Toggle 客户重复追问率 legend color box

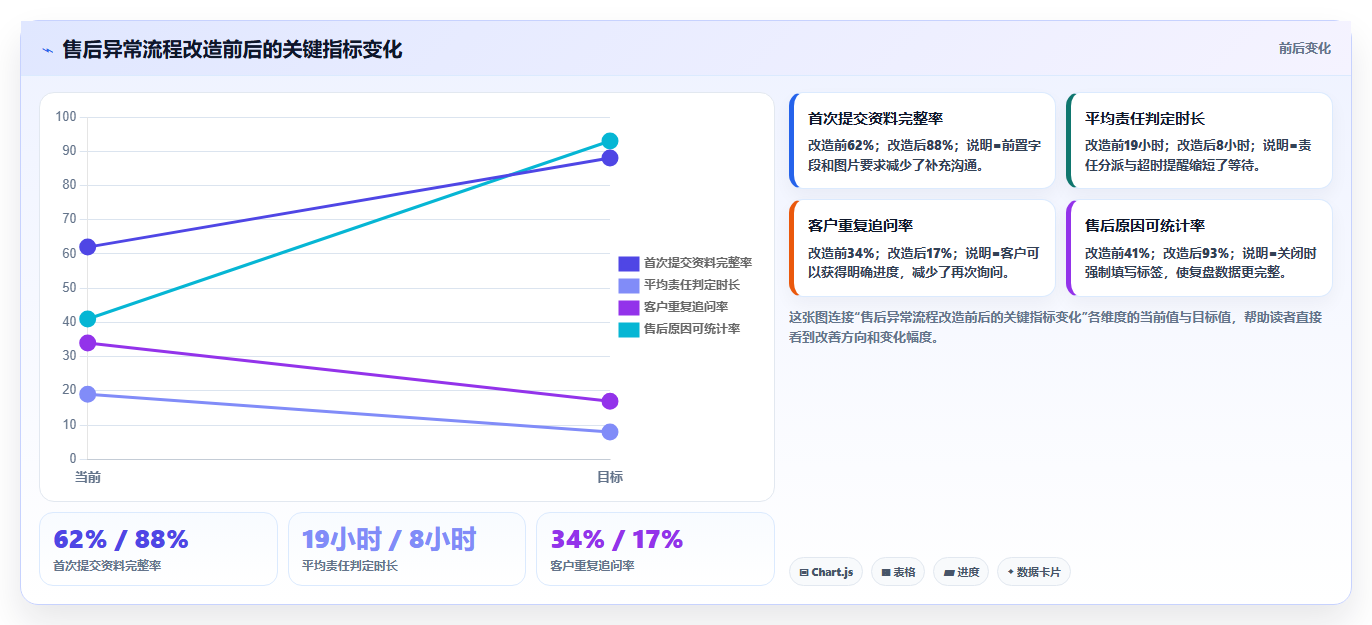point(629,307)
